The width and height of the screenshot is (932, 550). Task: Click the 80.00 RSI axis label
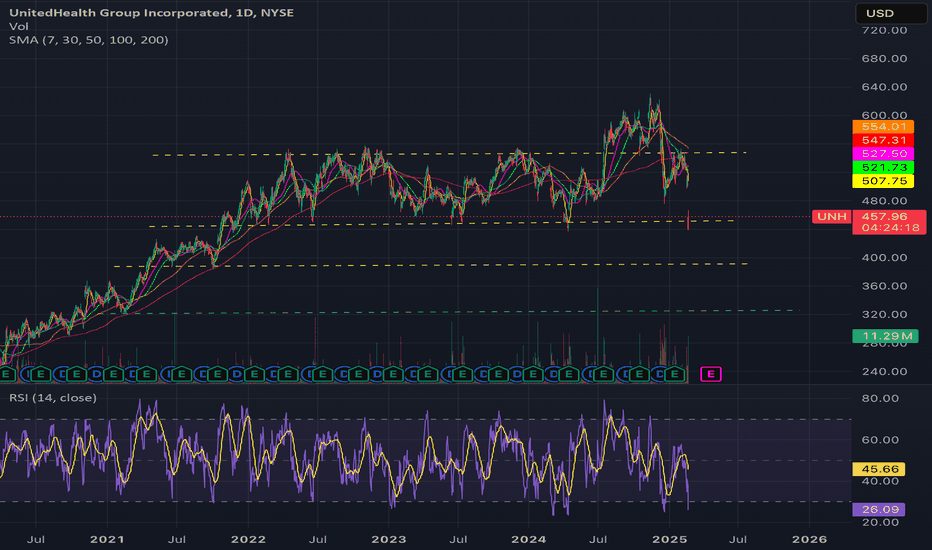[x=880, y=398]
